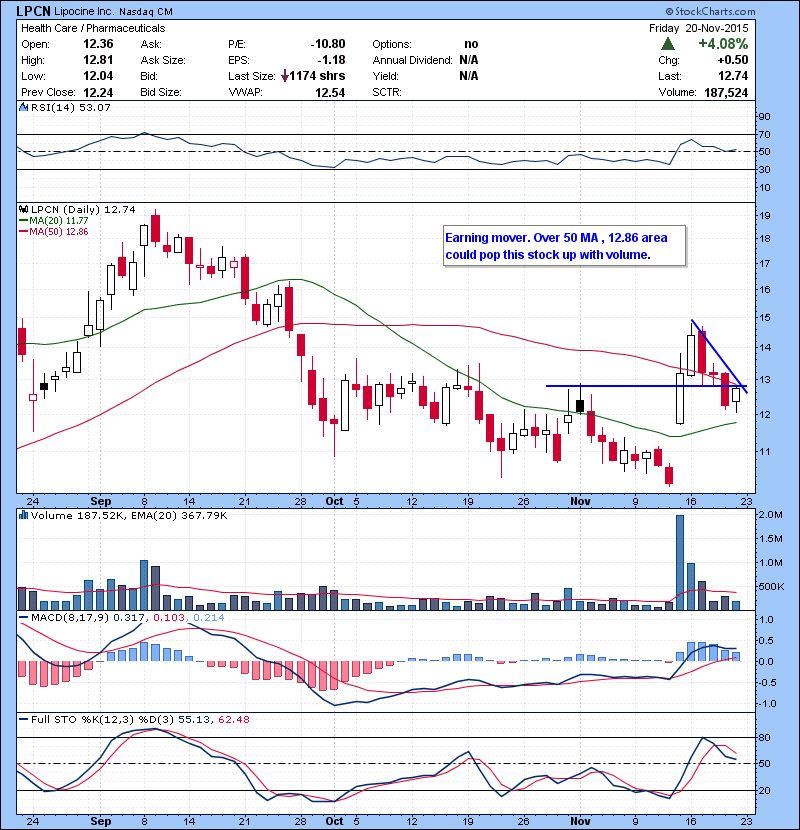Click the LPCN ticker symbol in the title
The image size is (800, 830).
click(x=33, y=11)
